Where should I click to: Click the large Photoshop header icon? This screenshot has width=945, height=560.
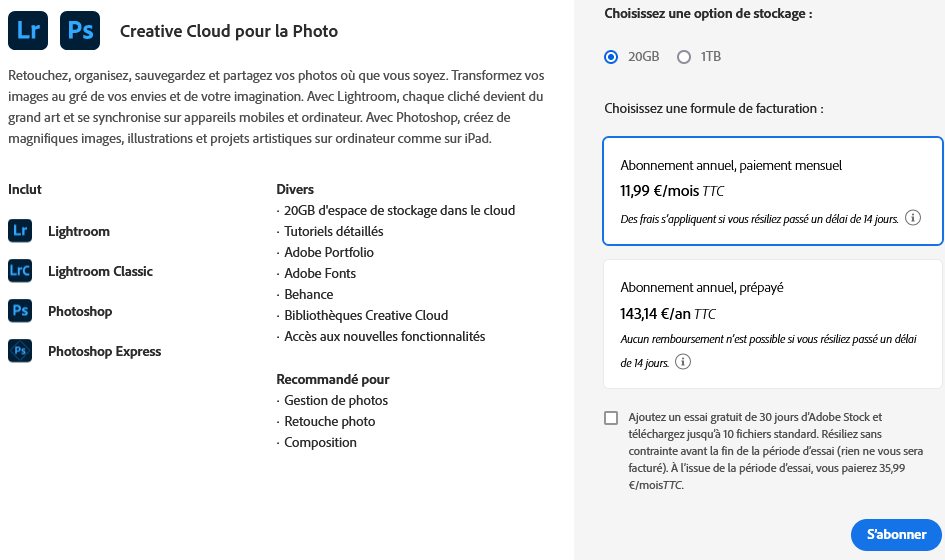pos(80,31)
